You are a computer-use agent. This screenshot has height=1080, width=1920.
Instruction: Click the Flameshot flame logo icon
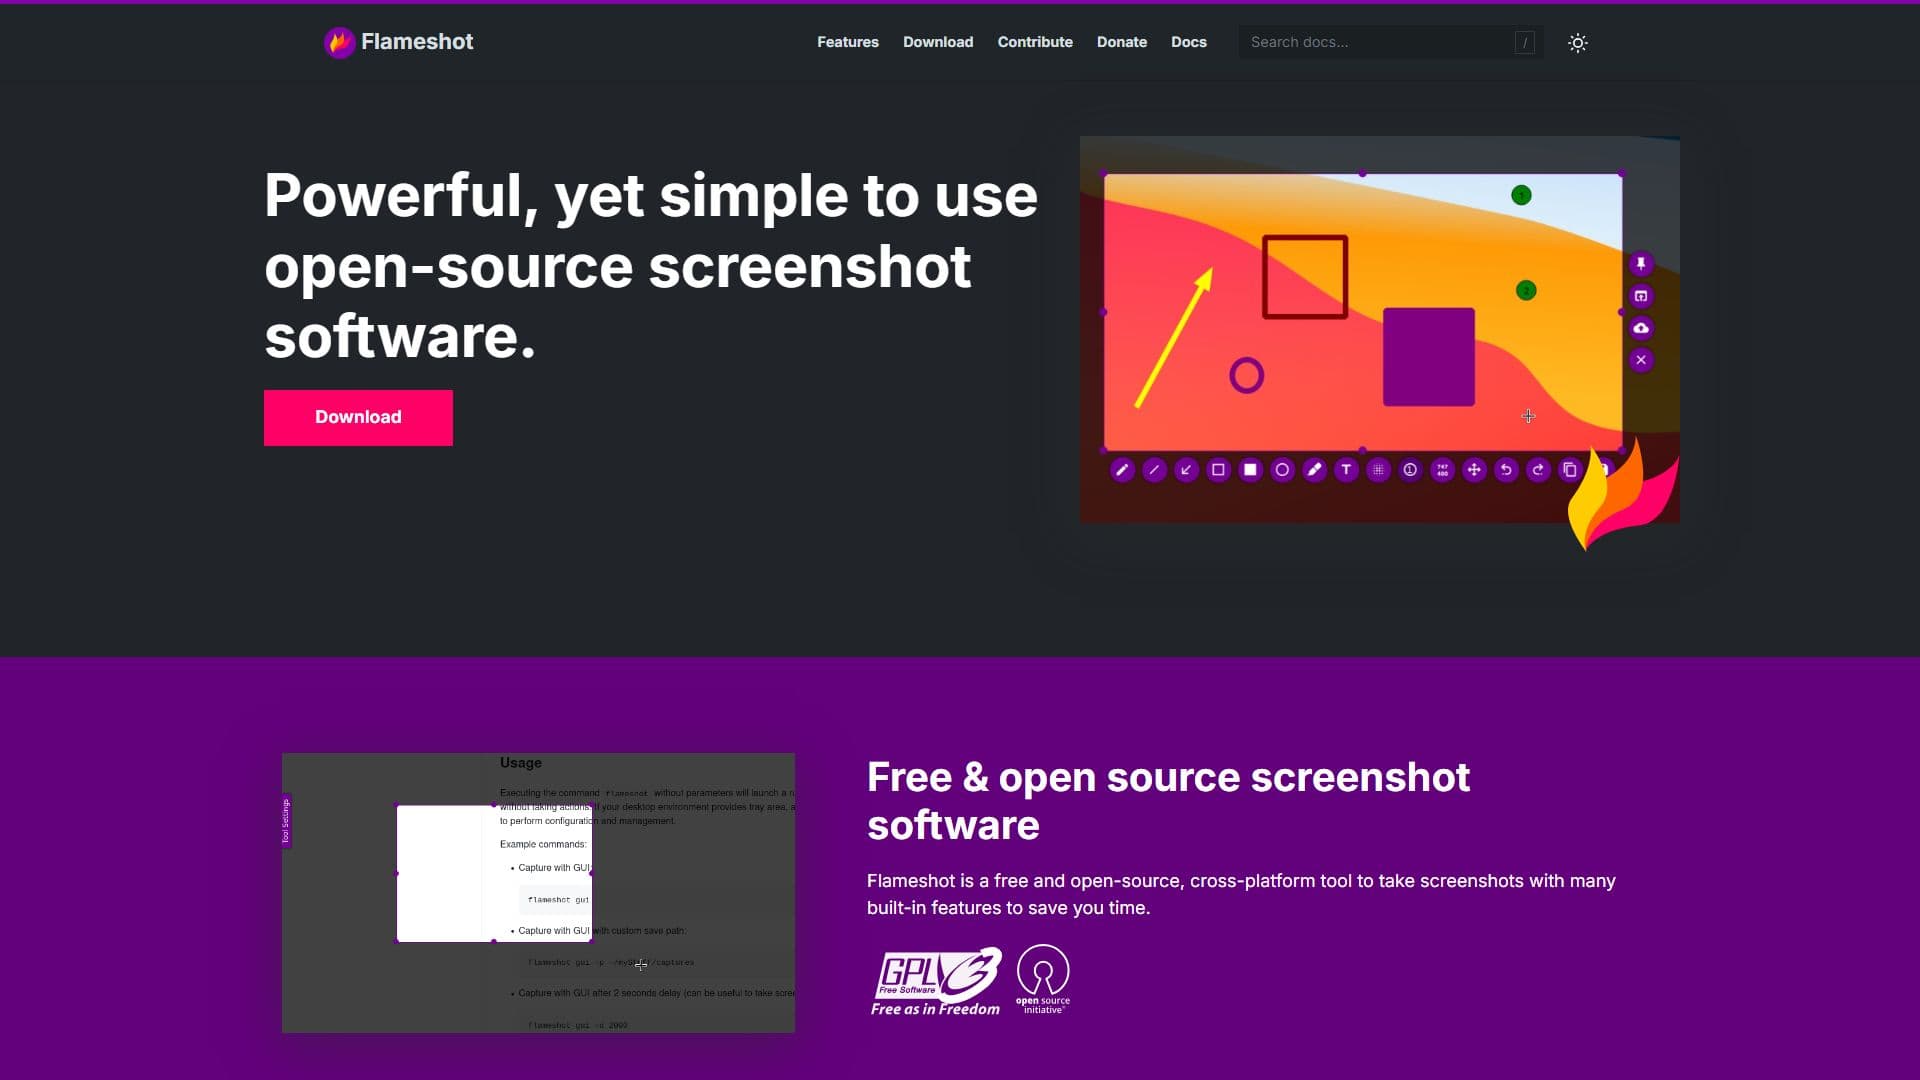pos(339,42)
